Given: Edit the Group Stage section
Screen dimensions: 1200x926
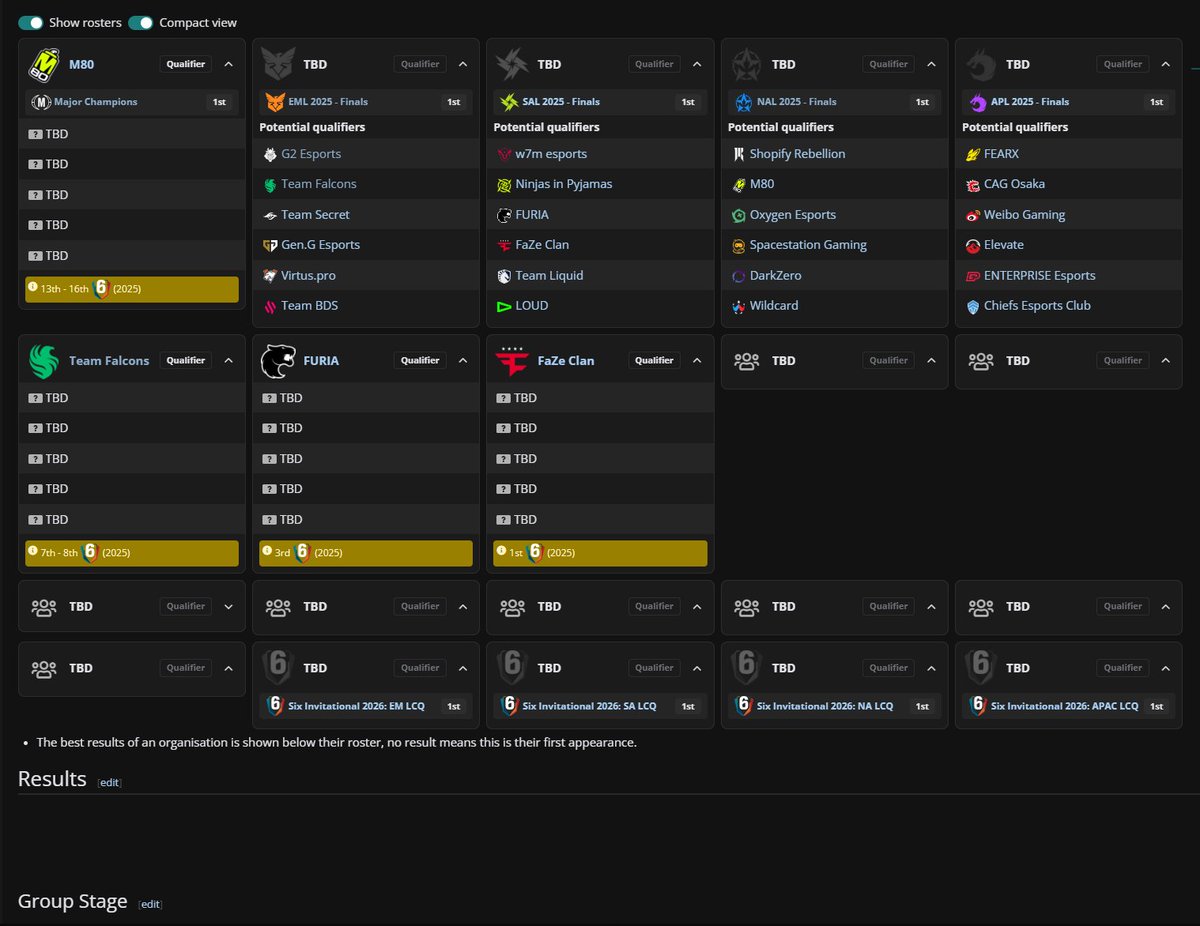Looking at the screenshot, I should click(150, 904).
